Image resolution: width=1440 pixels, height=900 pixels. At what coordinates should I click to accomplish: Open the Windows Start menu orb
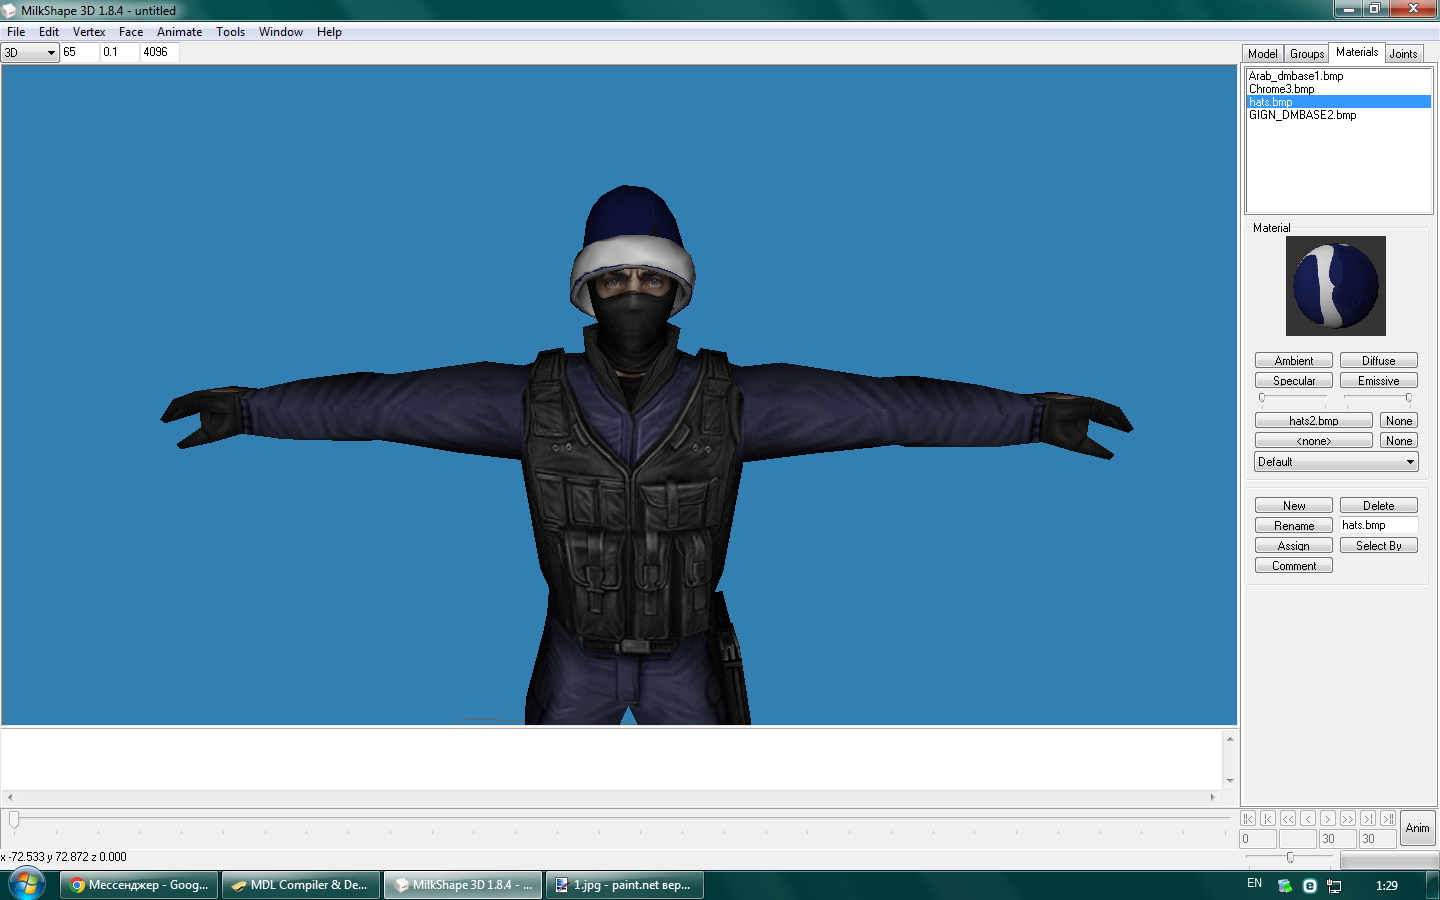point(26,885)
